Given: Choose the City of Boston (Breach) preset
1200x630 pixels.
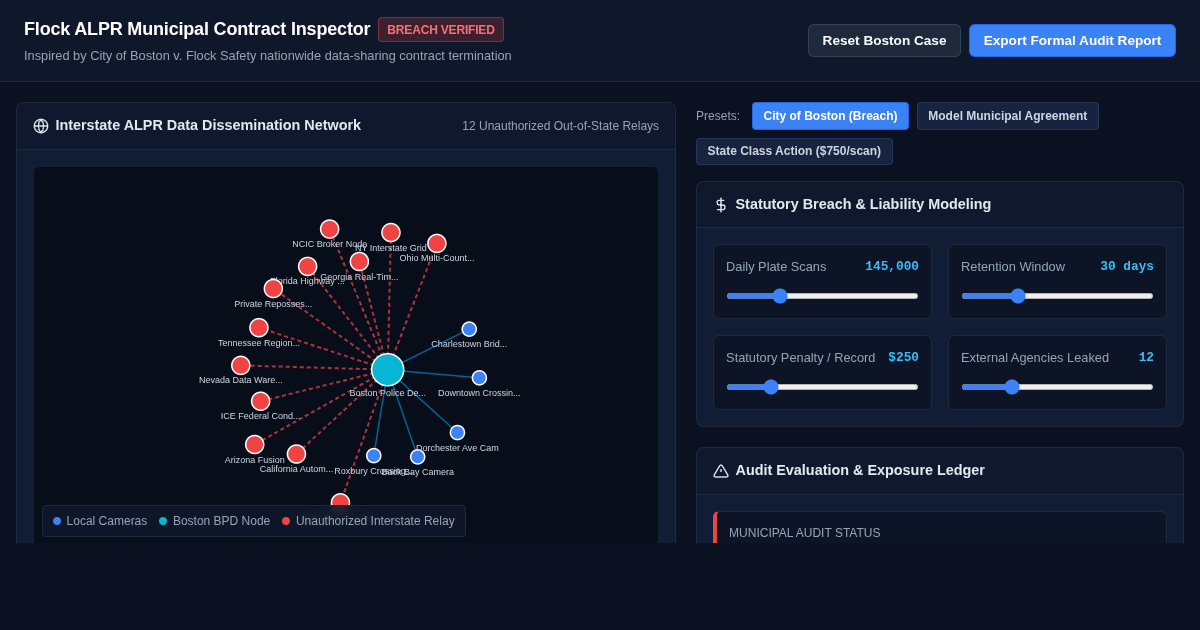Looking at the screenshot, I should (830, 116).
